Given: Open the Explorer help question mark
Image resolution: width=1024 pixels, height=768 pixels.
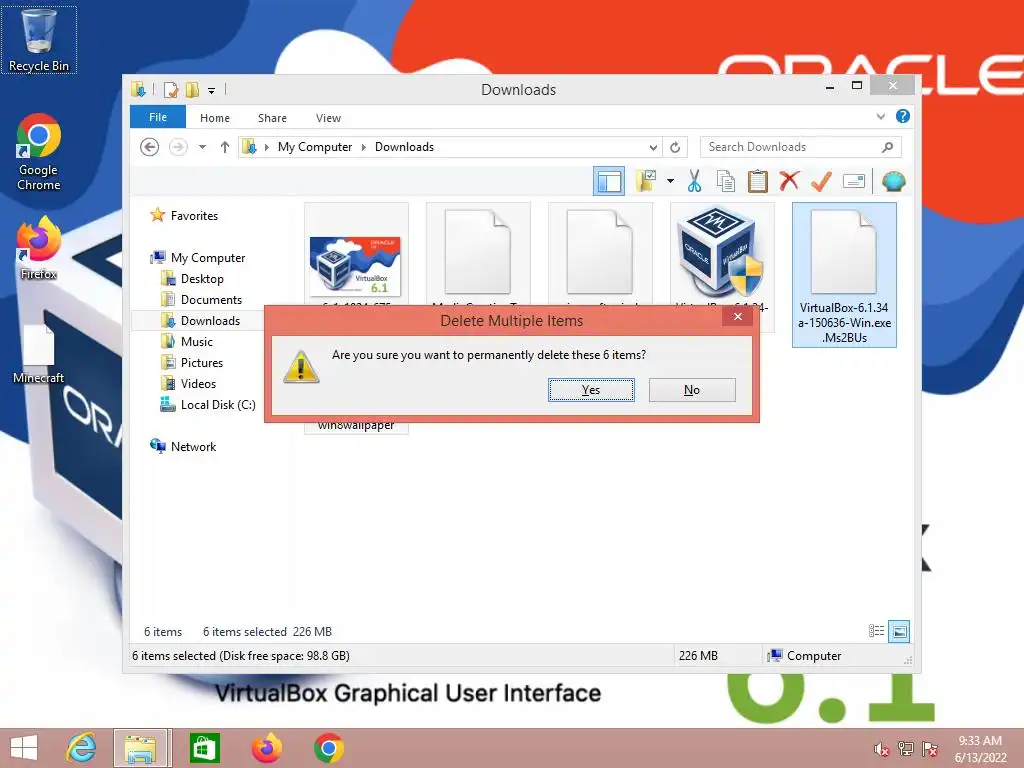Looking at the screenshot, I should click(903, 116).
